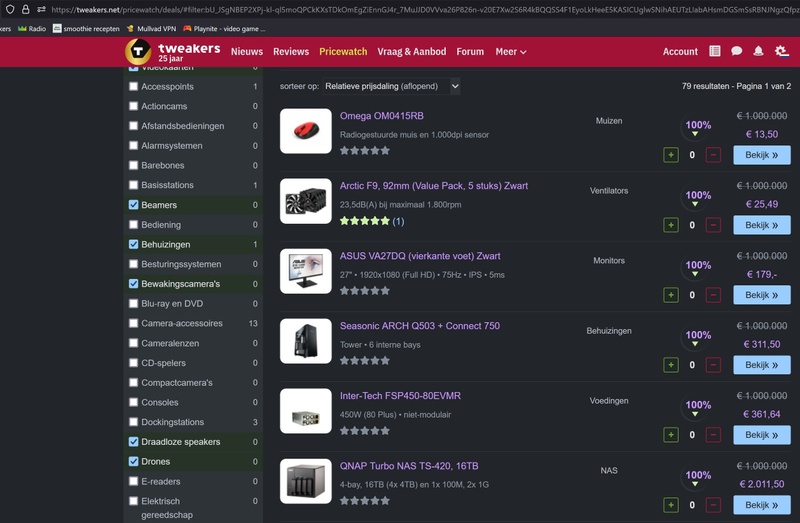Open the notifications bell icon
This screenshot has height=523, width=800.
click(x=758, y=51)
